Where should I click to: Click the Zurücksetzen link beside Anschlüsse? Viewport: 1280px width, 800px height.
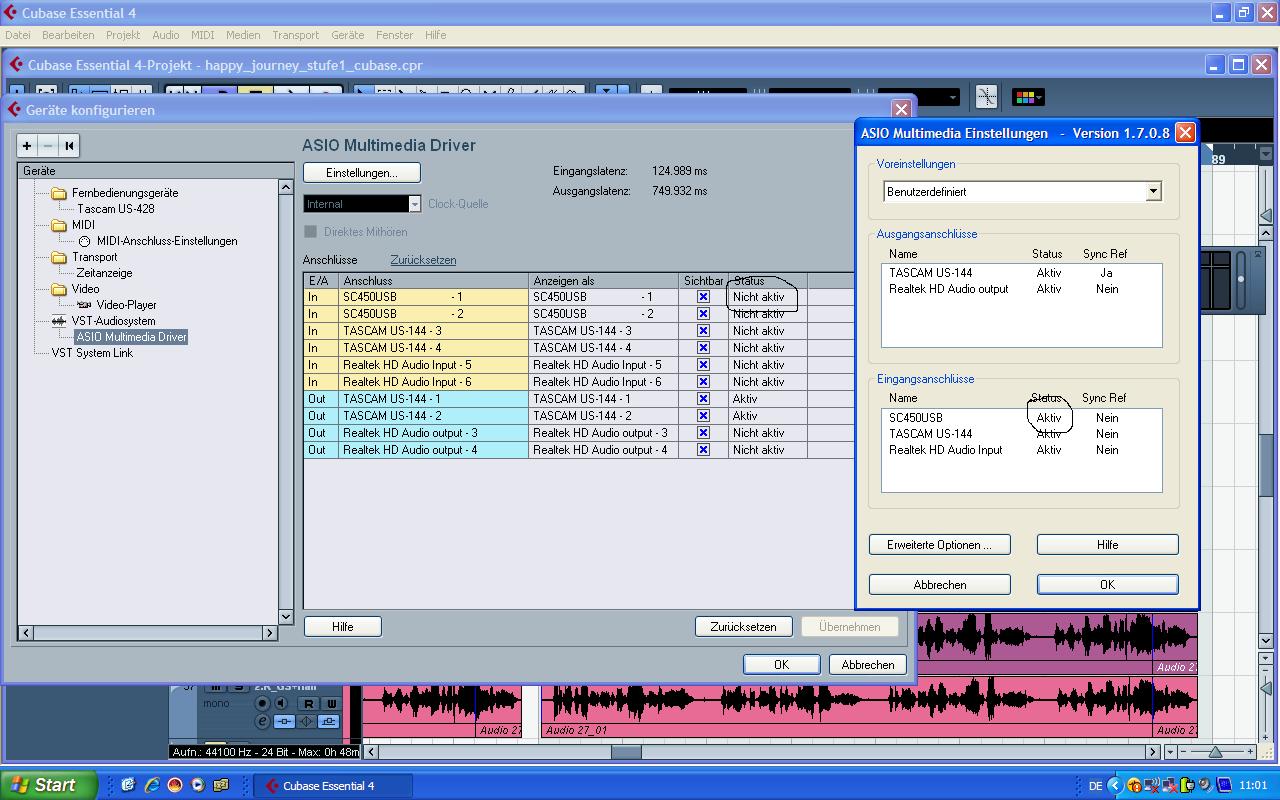pyautogui.click(x=423, y=260)
